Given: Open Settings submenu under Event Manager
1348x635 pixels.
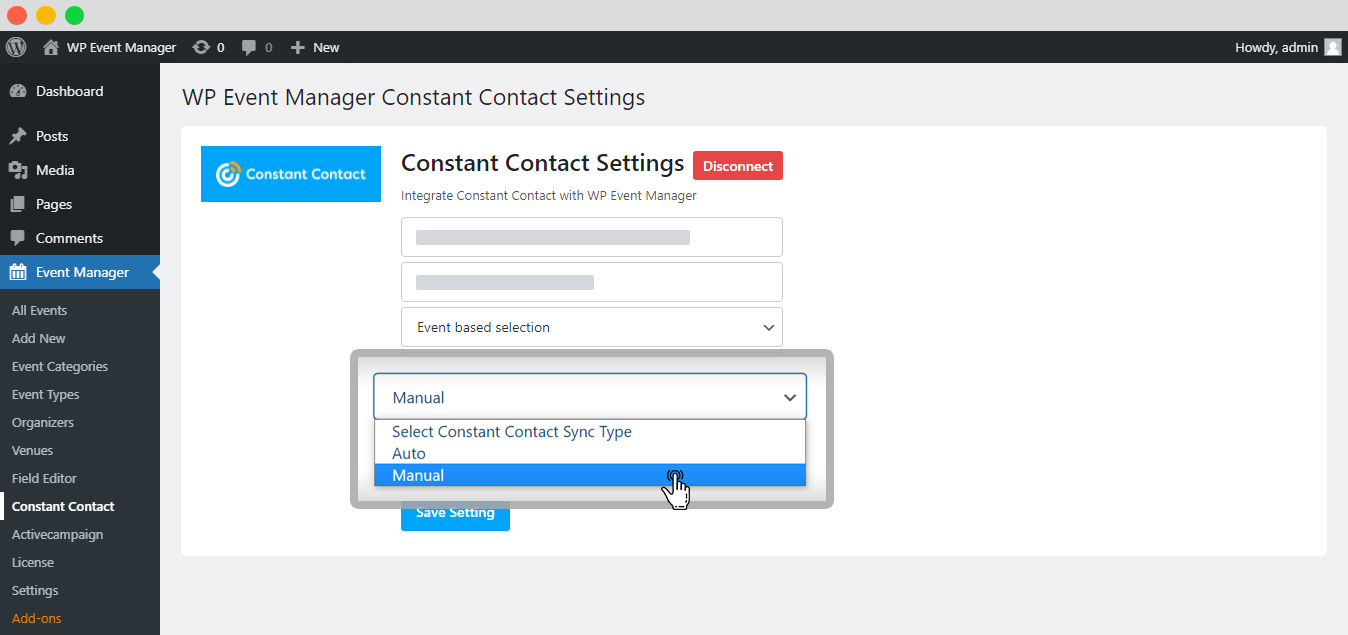Looking at the screenshot, I should coord(35,590).
